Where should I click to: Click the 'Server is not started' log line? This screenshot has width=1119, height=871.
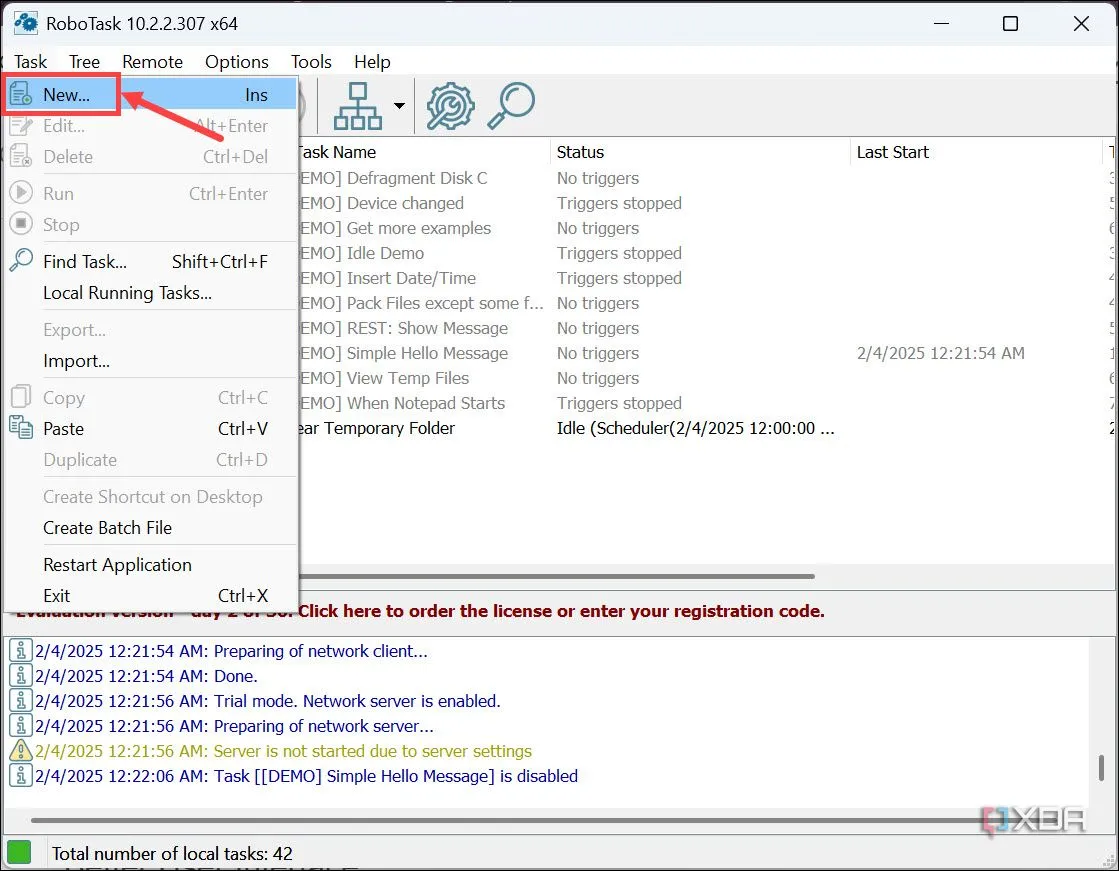pos(283,751)
